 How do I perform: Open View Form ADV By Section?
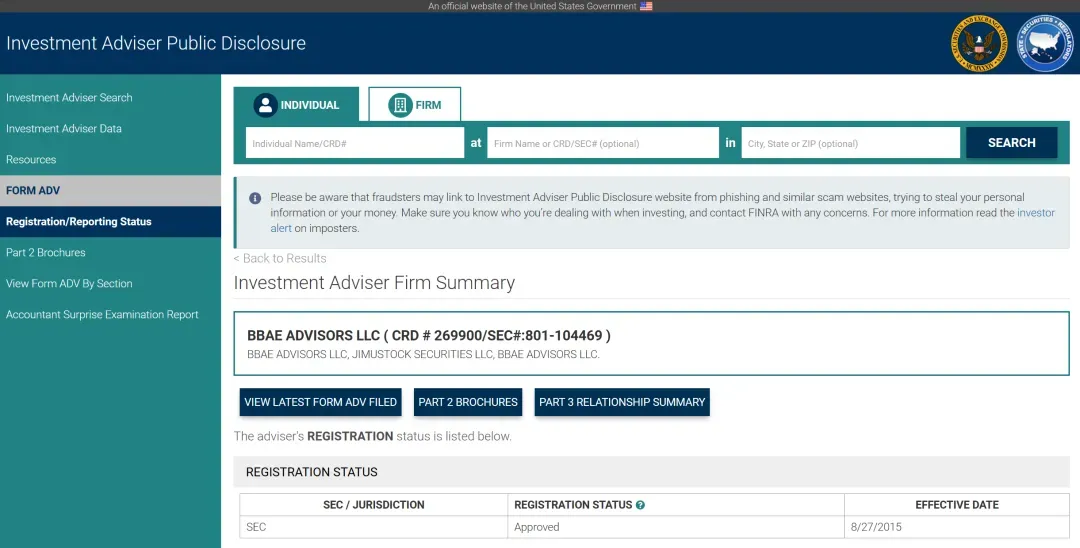69,284
